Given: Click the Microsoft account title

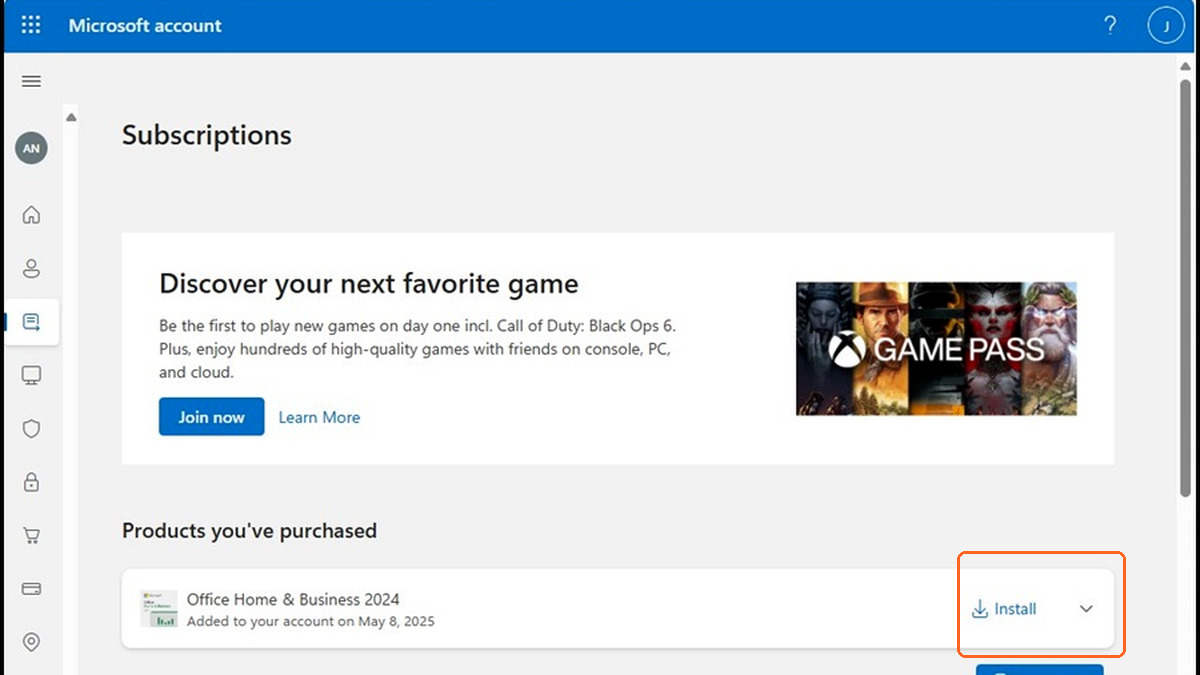Looking at the screenshot, I should (x=145, y=26).
